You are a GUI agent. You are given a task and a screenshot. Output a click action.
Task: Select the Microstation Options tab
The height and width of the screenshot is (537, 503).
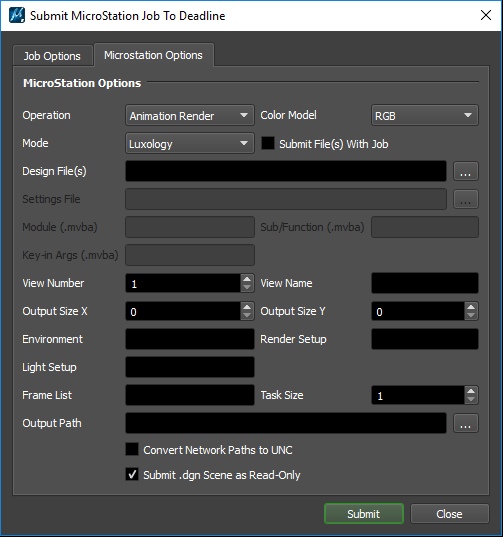click(154, 55)
